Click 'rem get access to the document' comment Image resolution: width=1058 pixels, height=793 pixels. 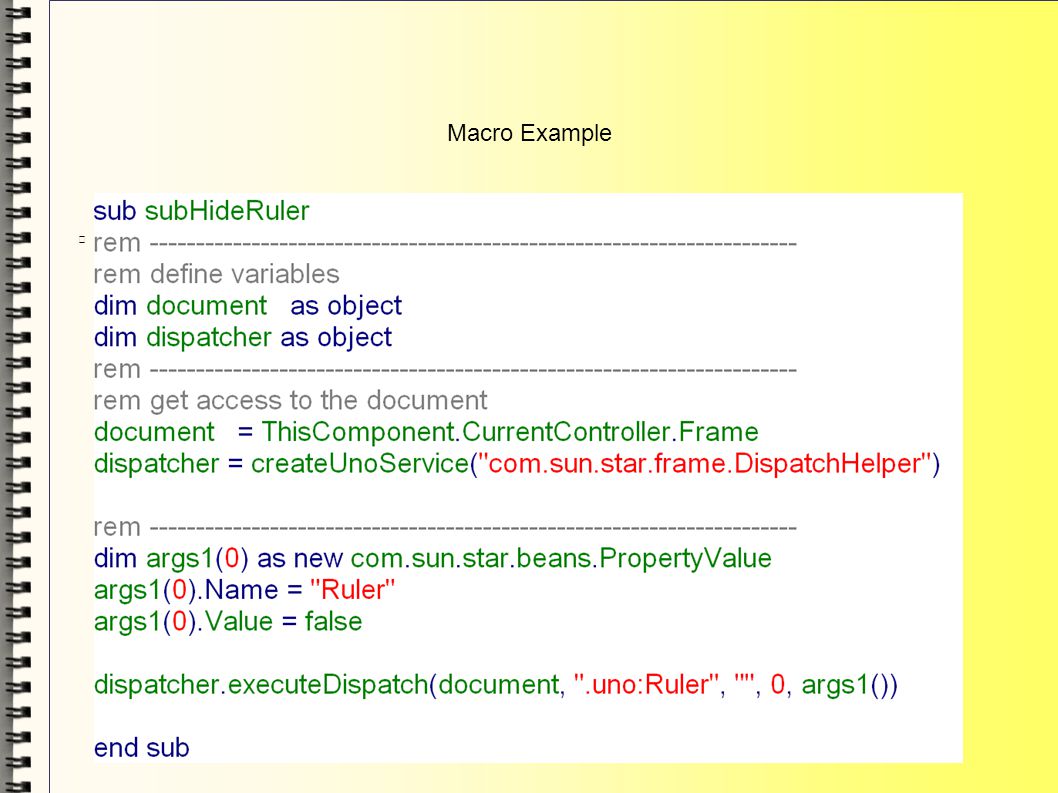point(290,401)
